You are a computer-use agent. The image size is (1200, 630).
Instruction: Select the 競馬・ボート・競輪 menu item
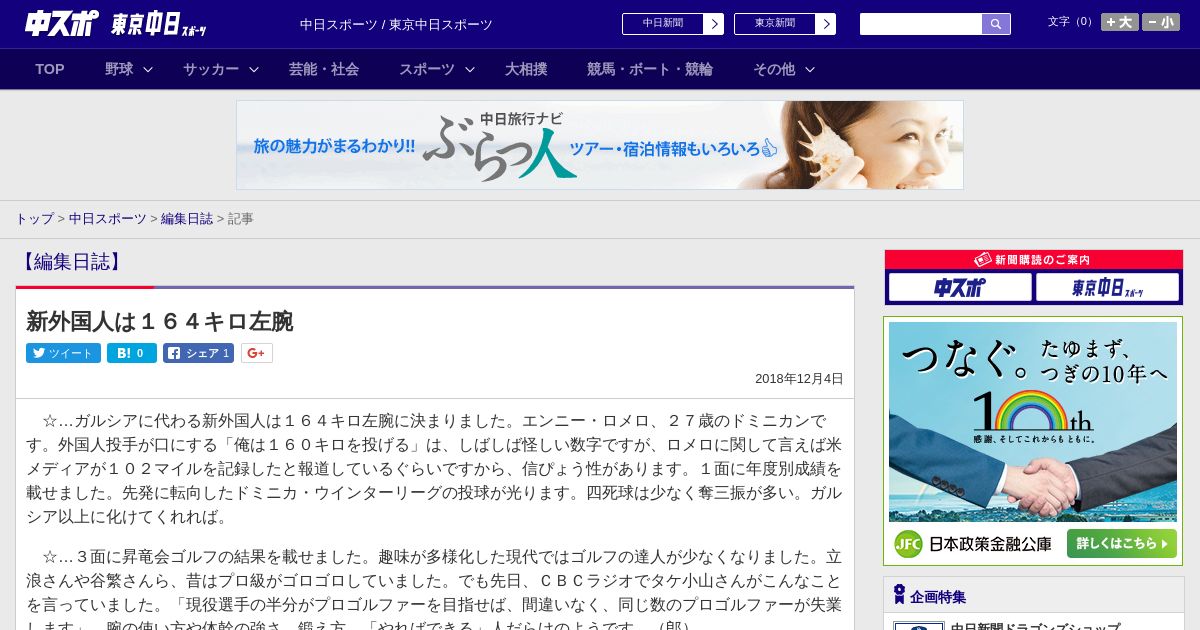coord(650,69)
